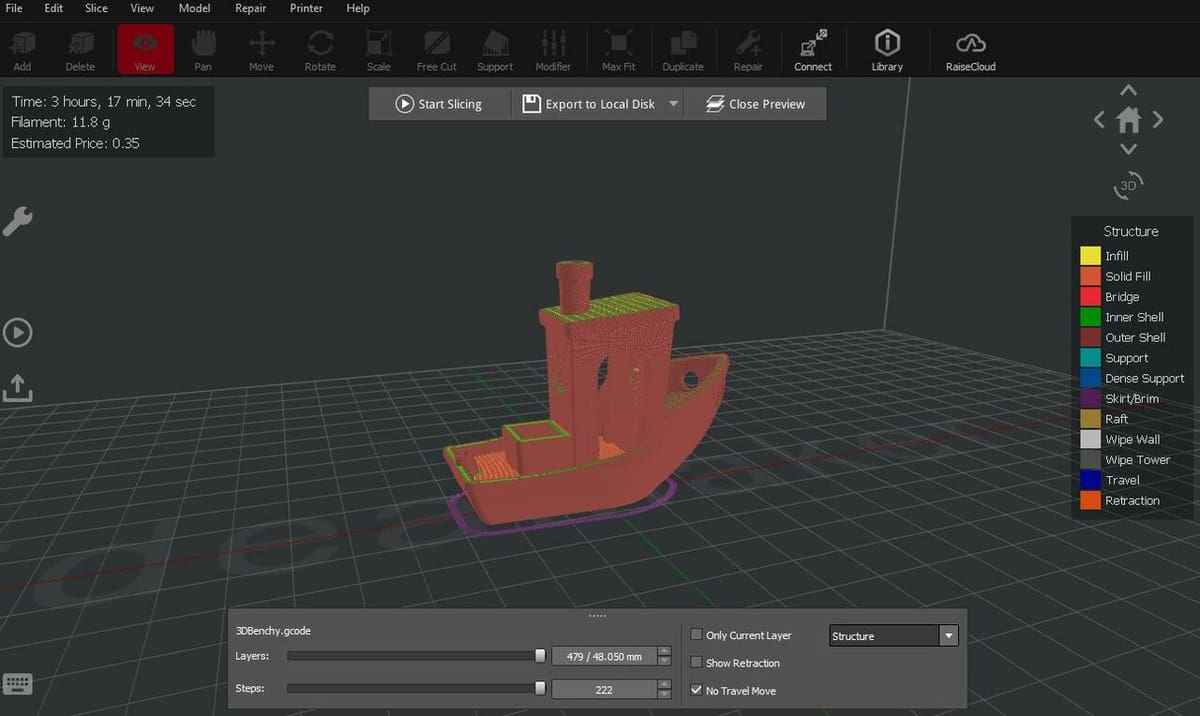
Task: Click the Outer Shell color swatch
Action: coord(1090,337)
